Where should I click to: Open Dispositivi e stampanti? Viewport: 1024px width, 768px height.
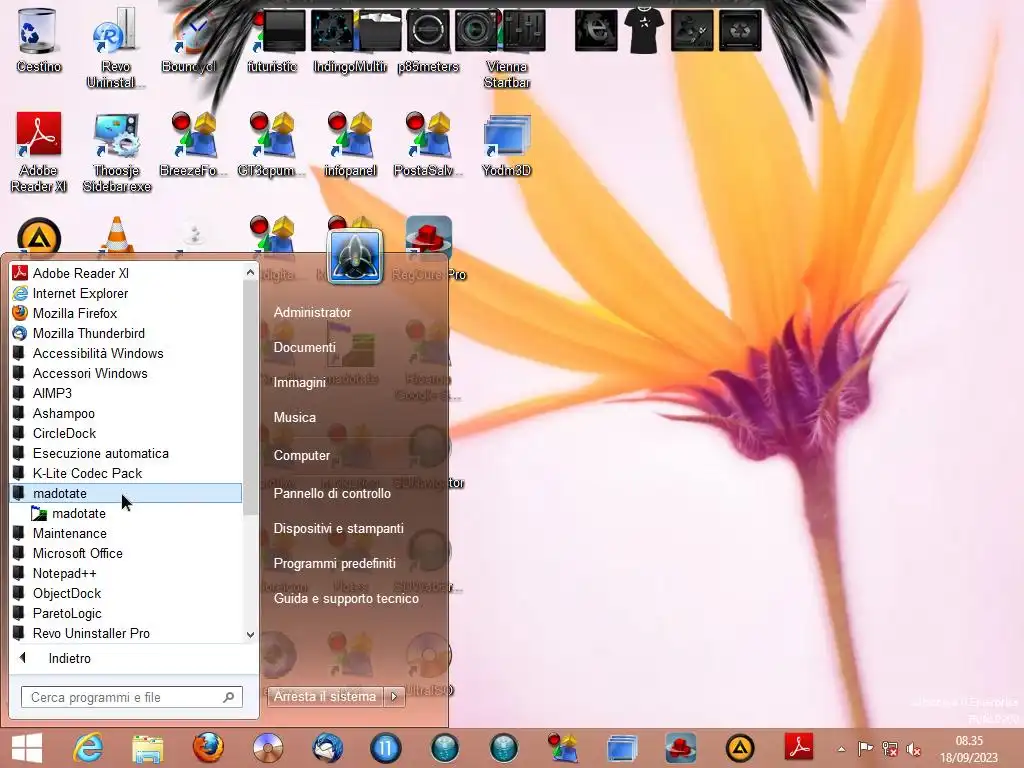(x=338, y=528)
